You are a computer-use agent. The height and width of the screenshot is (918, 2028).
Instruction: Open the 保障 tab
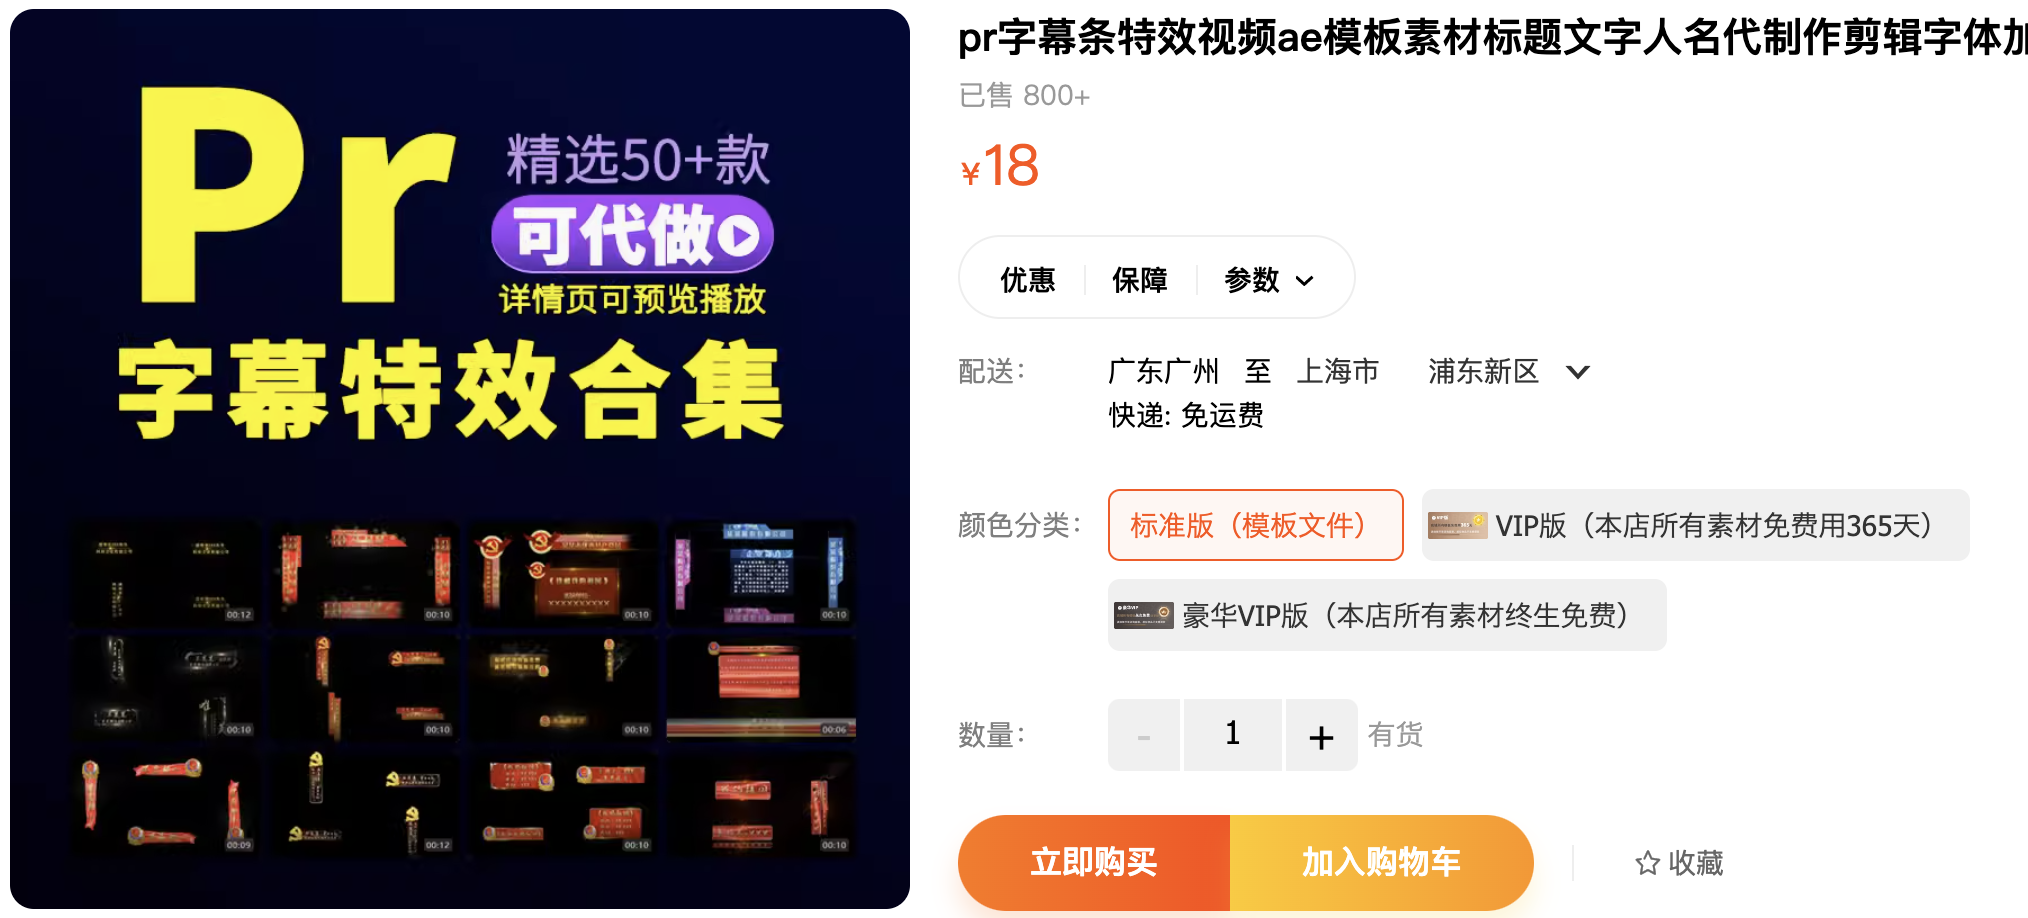(x=1140, y=280)
